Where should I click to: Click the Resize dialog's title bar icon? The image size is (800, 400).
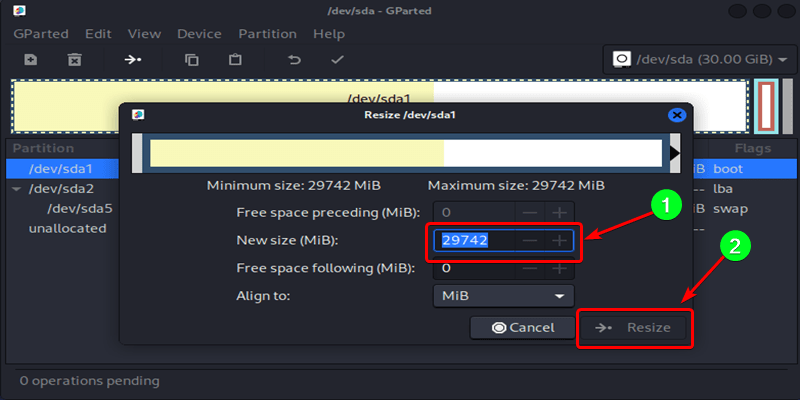(138, 115)
